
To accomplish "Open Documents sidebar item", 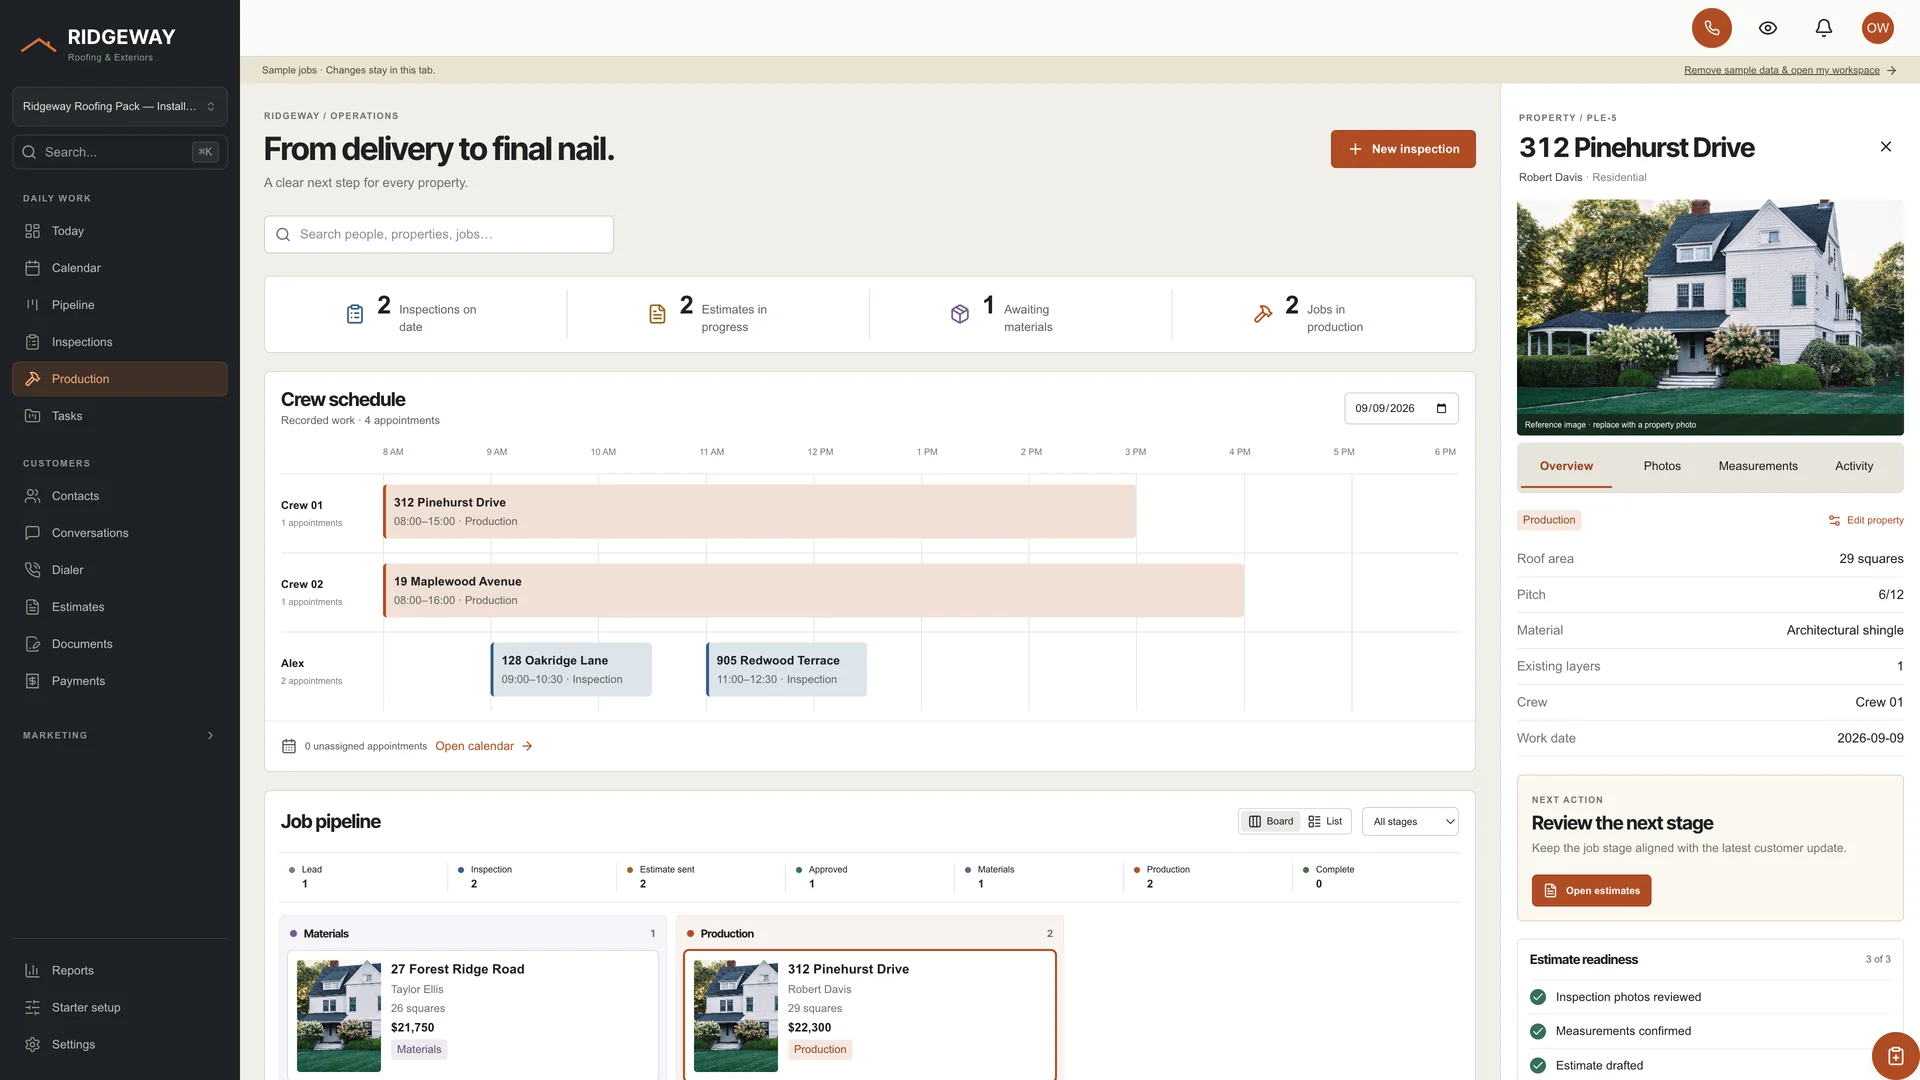I will [x=120, y=644].
